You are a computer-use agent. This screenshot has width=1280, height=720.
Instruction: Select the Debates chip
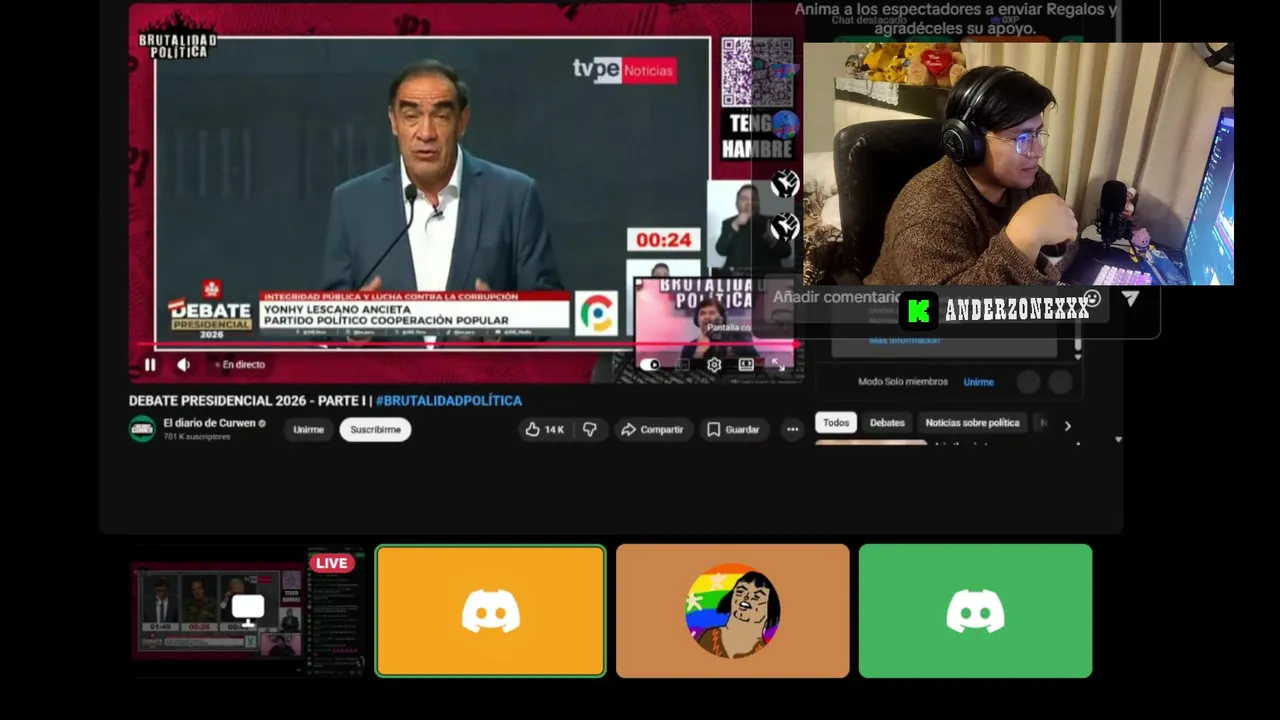click(x=887, y=423)
